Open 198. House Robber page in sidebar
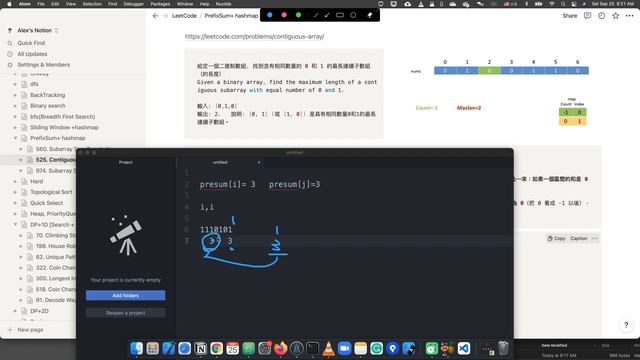Image resolution: width=640 pixels, height=360 pixels. [x=56, y=246]
